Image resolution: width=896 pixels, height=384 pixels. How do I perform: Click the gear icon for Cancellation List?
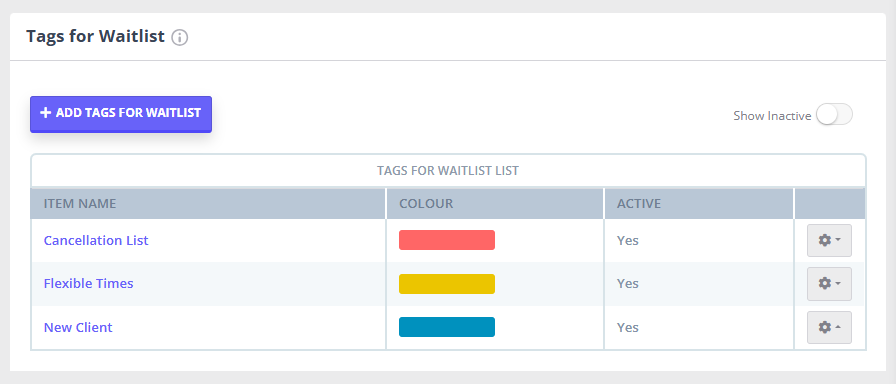coord(825,240)
